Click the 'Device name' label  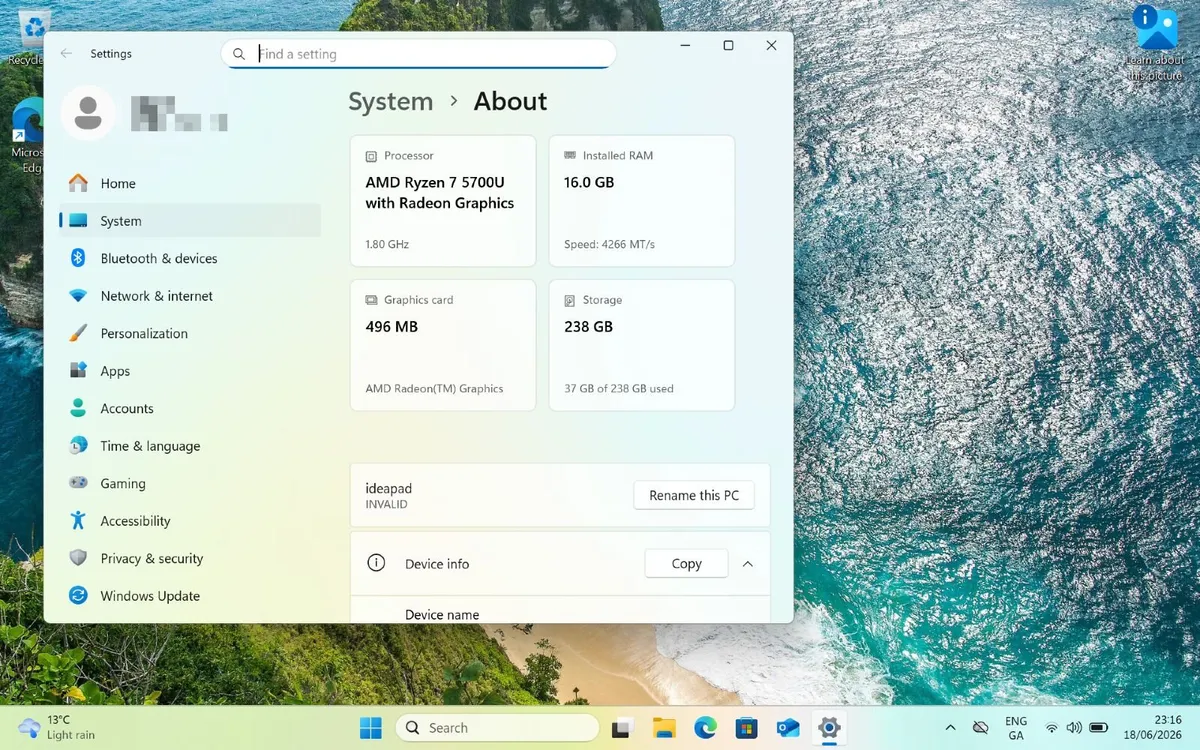tap(442, 615)
